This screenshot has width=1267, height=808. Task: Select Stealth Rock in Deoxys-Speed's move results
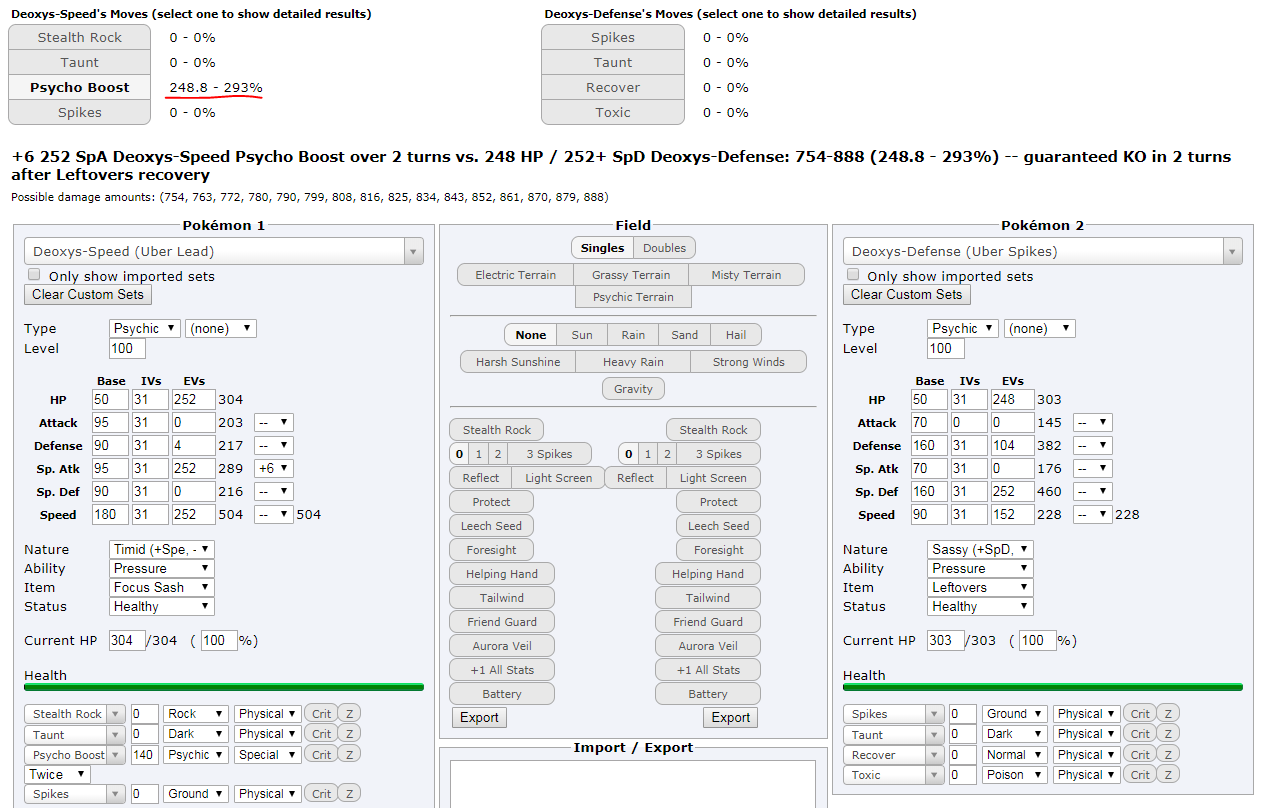80,37
